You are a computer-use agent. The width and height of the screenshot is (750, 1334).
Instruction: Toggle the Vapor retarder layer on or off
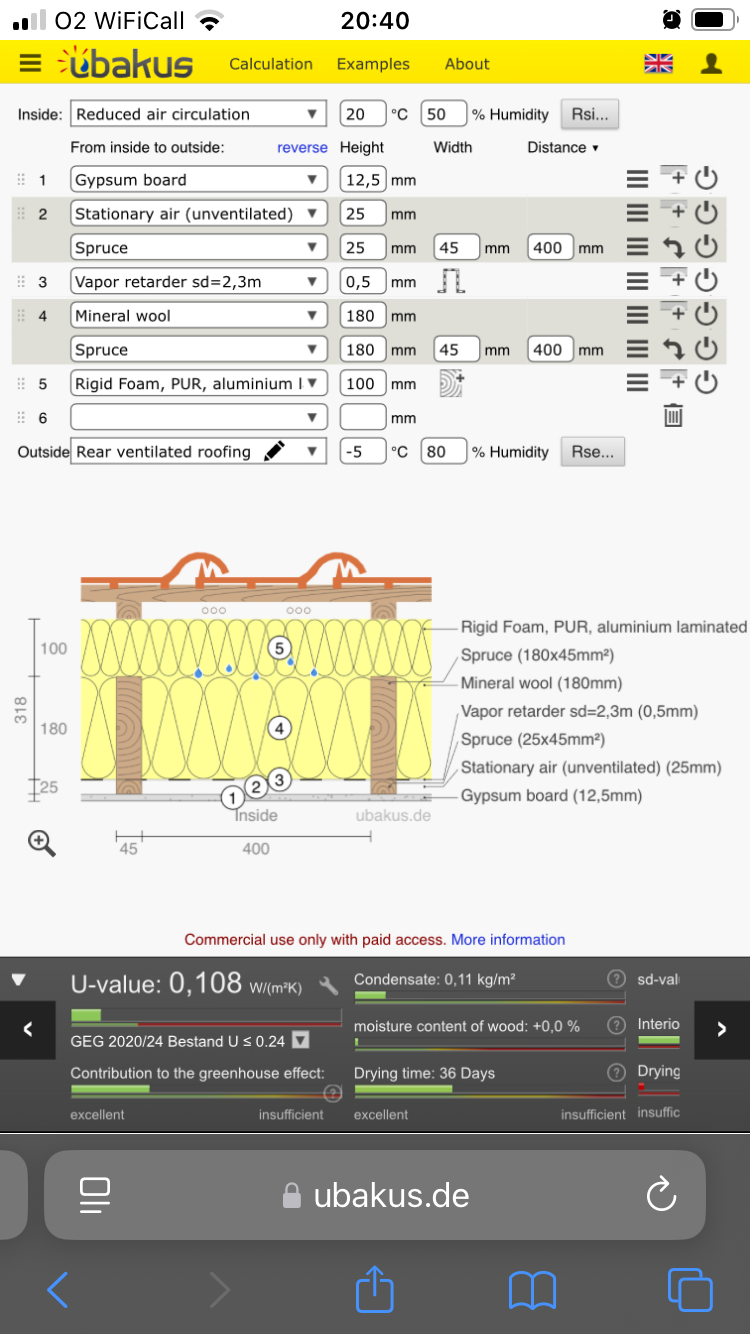point(706,282)
